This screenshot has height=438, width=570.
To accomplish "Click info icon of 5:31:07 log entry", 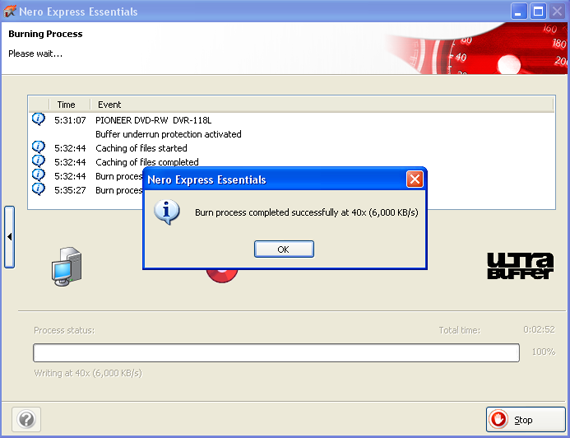I will 39,119.
